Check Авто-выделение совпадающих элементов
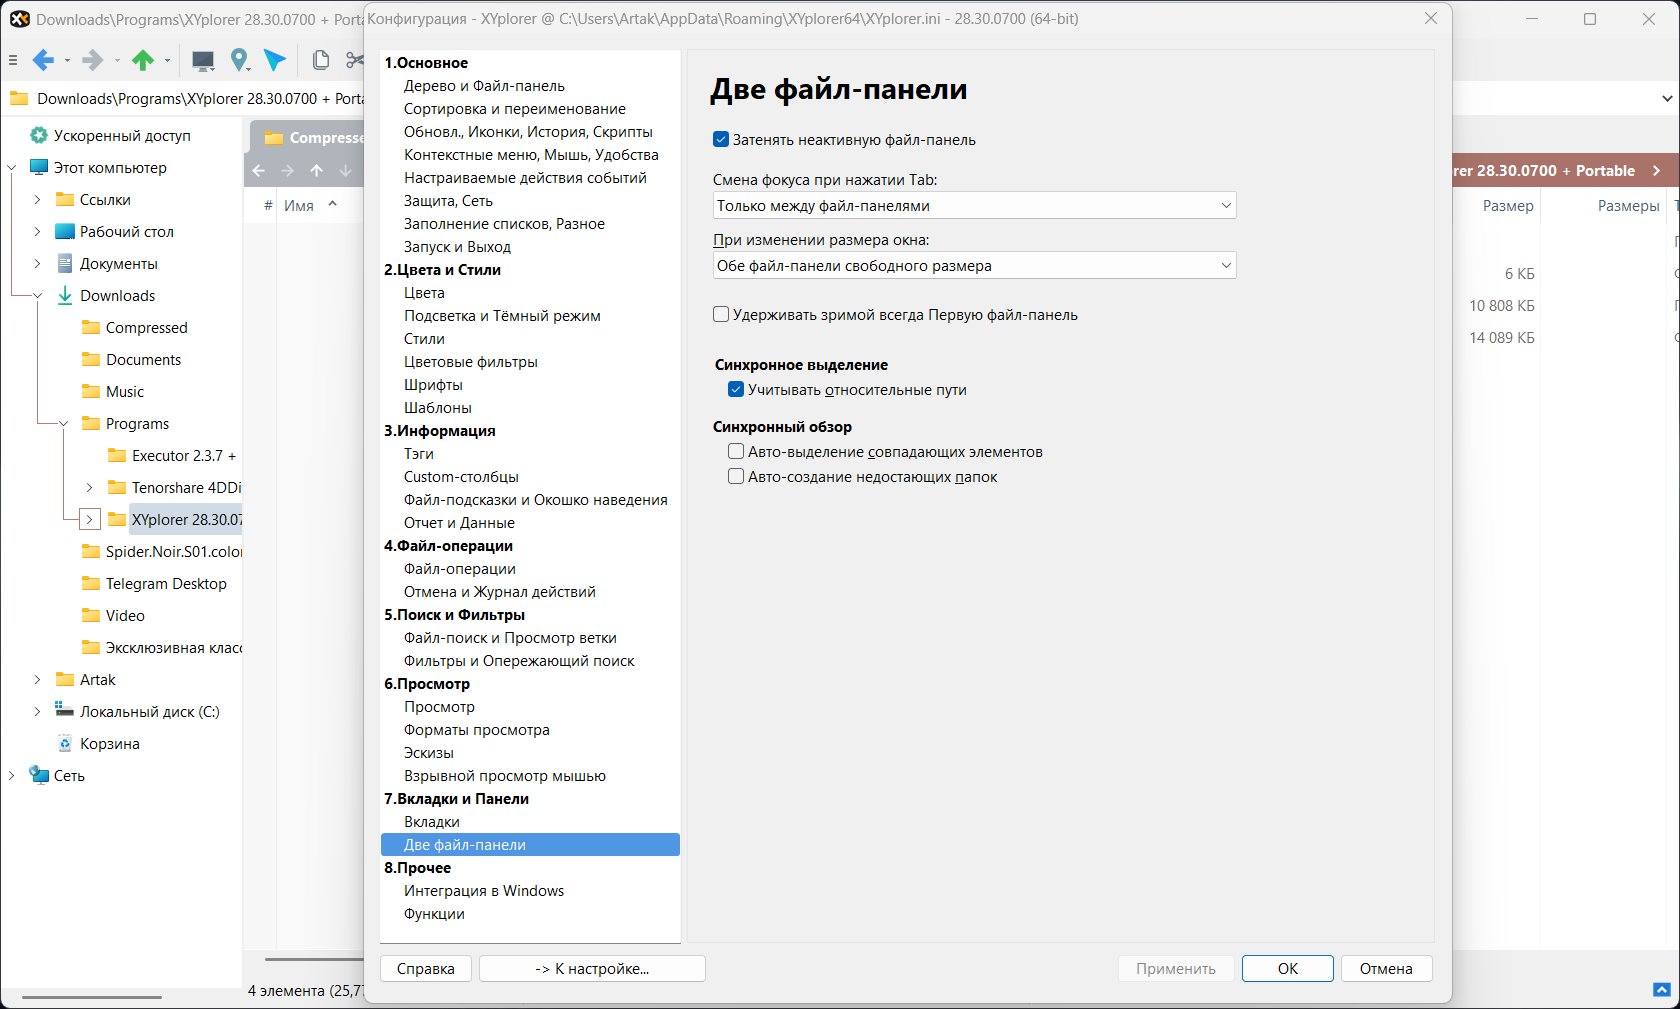 tap(736, 452)
